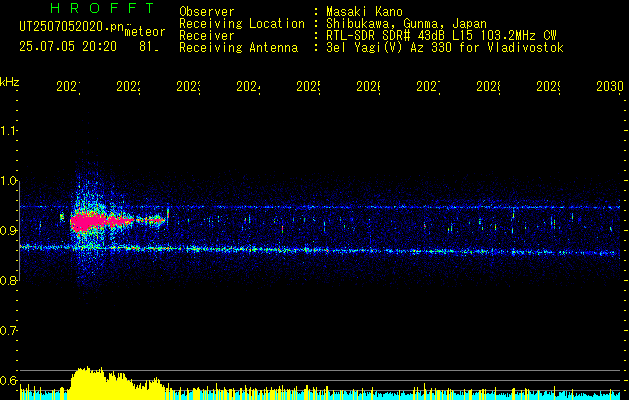Image resolution: width=629 pixels, height=400 pixels.
Task: Click the green HROFFT title text
Action: tap(103, 8)
